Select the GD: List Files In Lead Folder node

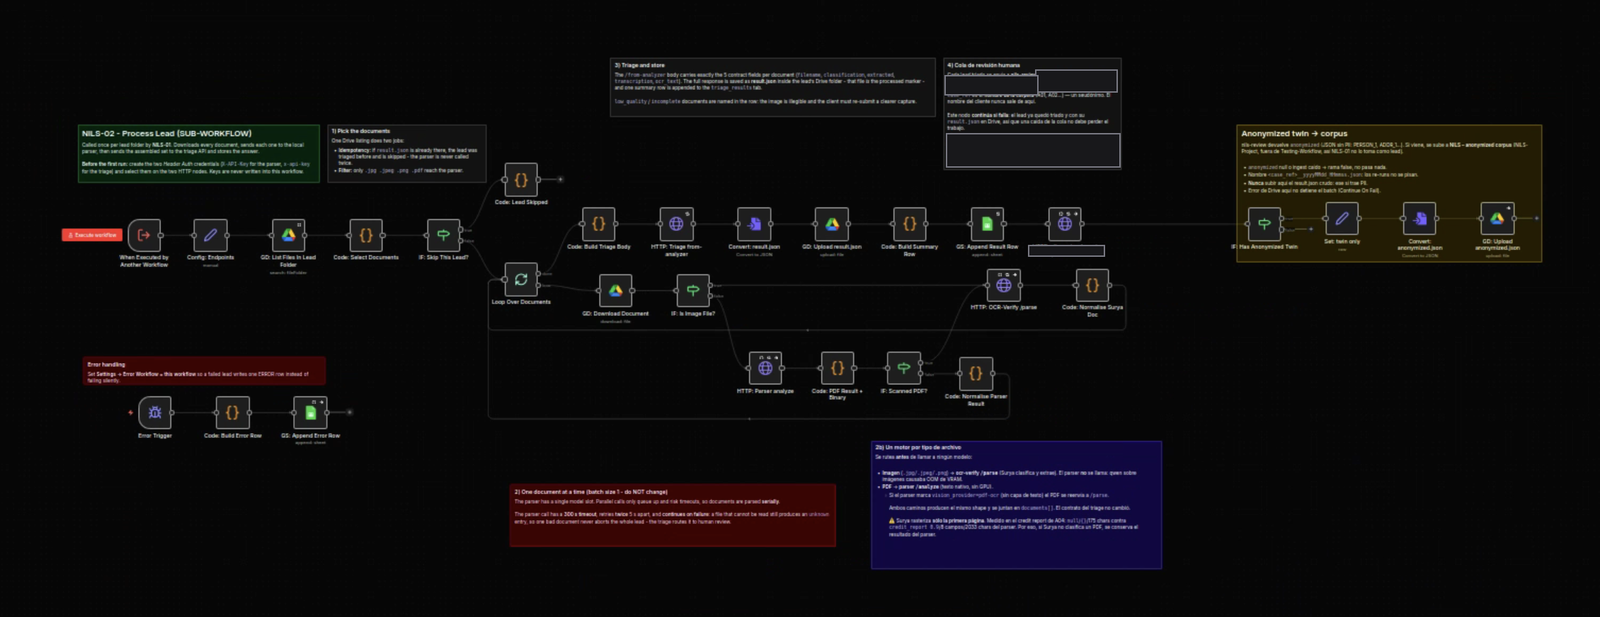point(288,235)
